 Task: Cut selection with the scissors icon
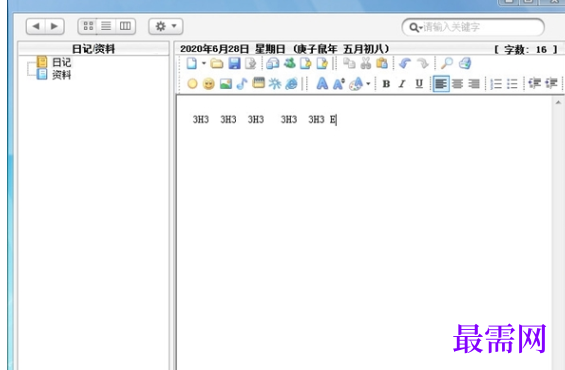(366, 63)
